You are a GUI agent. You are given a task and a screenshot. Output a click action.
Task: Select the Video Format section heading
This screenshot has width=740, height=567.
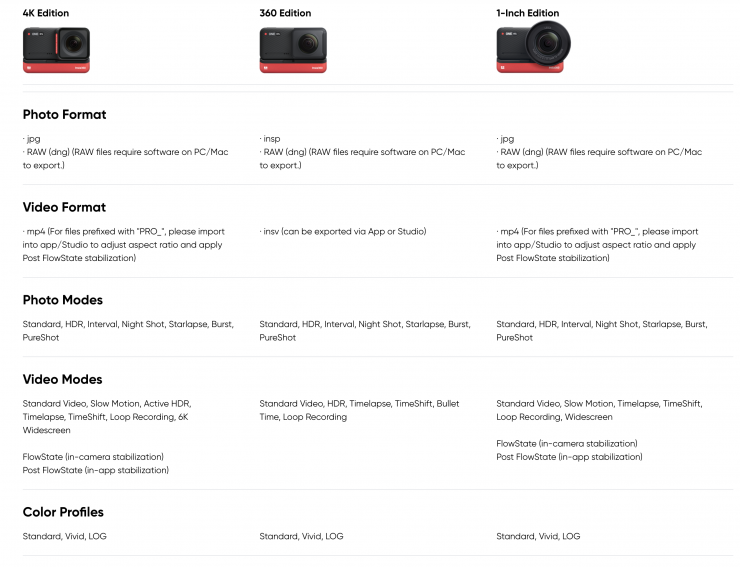[64, 208]
